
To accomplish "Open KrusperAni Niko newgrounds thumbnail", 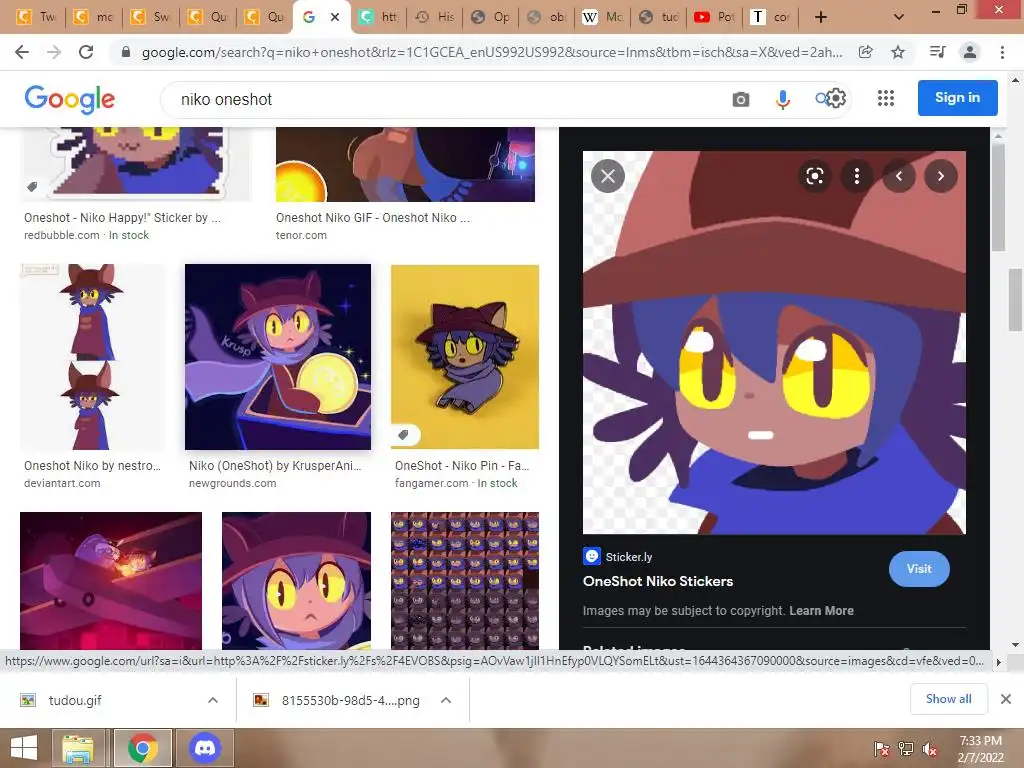I will 278,357.
